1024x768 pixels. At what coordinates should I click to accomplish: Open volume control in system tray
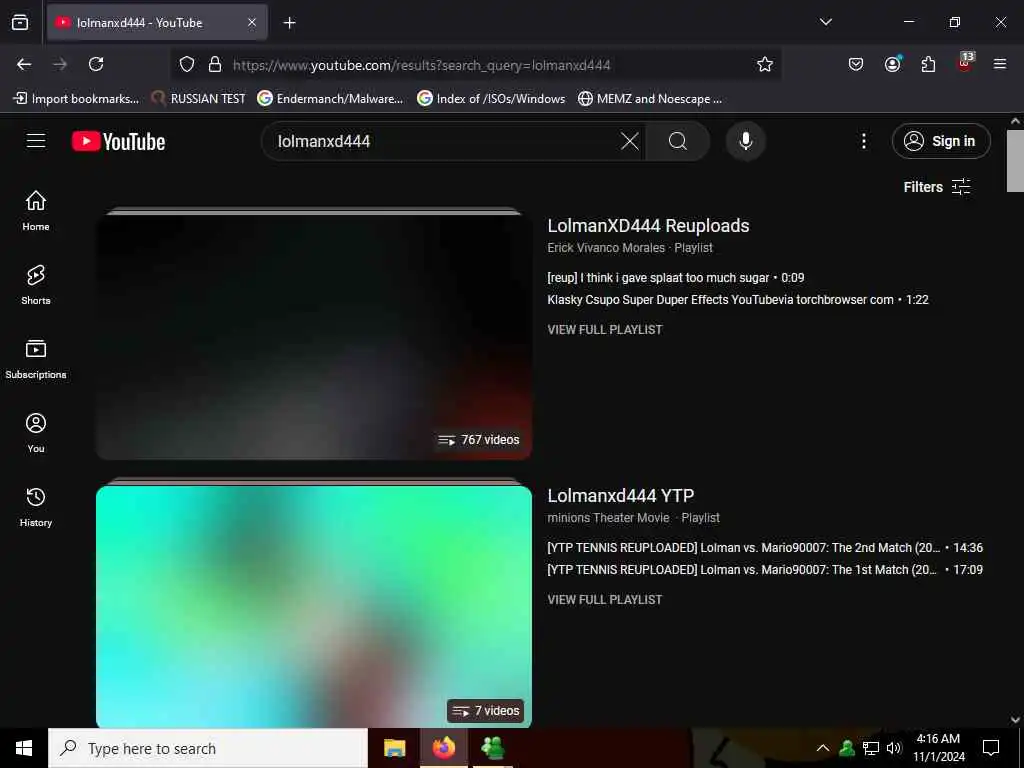click(x=894, y=748)
